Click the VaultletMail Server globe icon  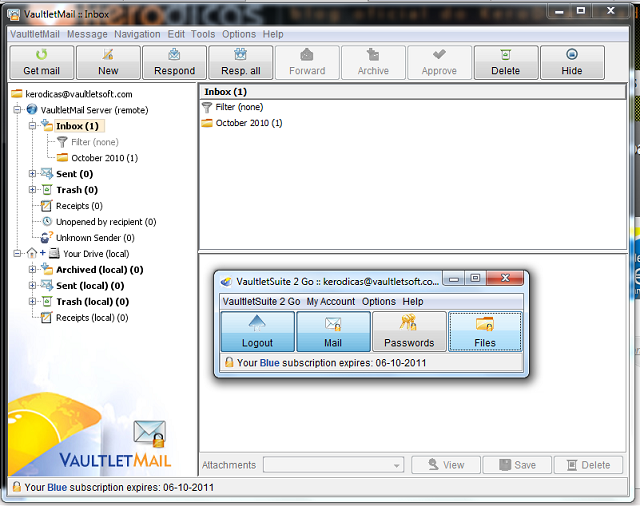point(32,109)
